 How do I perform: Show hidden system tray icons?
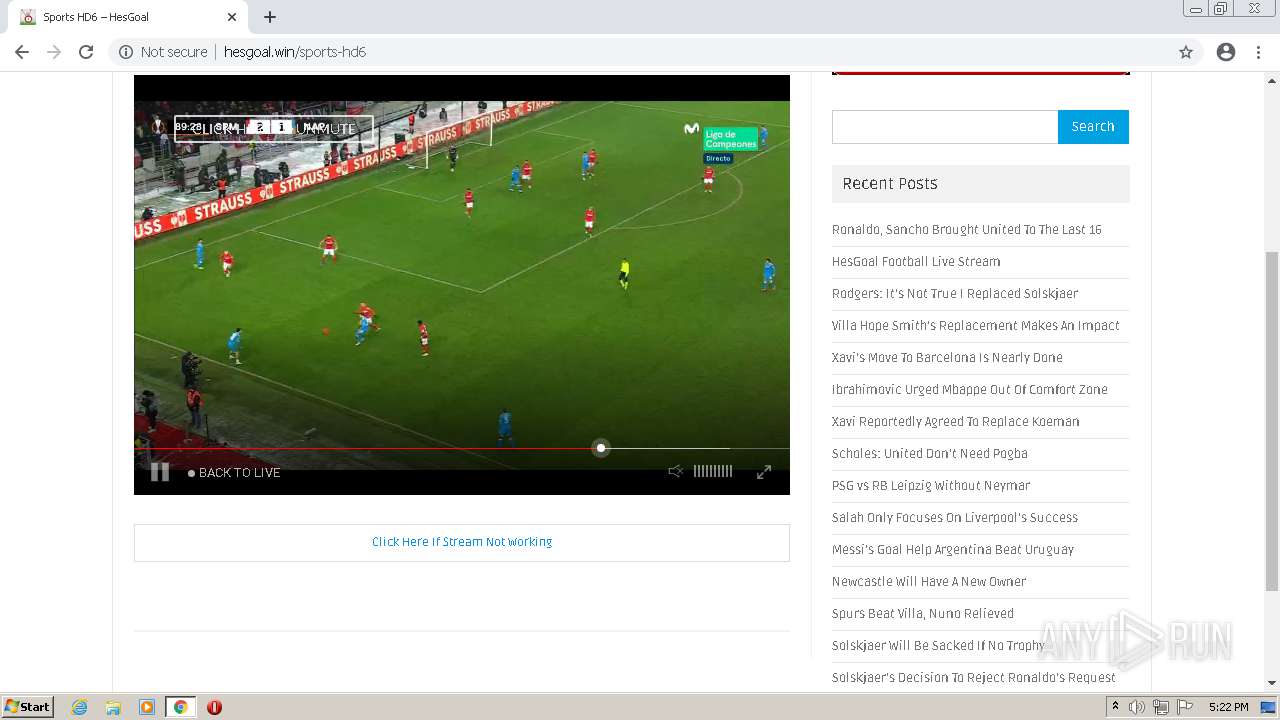pos(1116,707)
